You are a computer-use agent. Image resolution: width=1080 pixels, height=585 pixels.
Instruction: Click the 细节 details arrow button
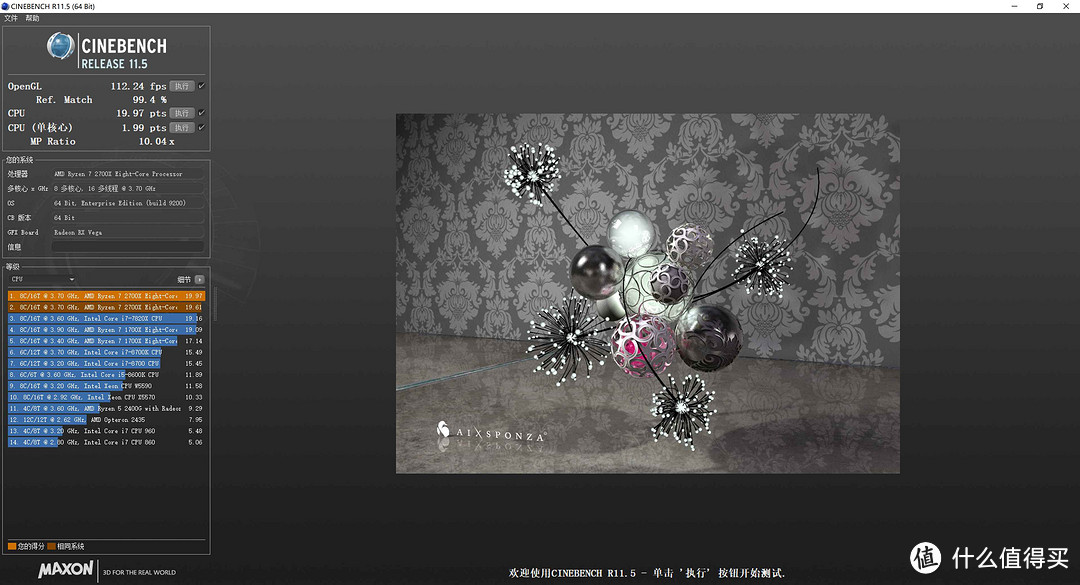coord(200,279)
